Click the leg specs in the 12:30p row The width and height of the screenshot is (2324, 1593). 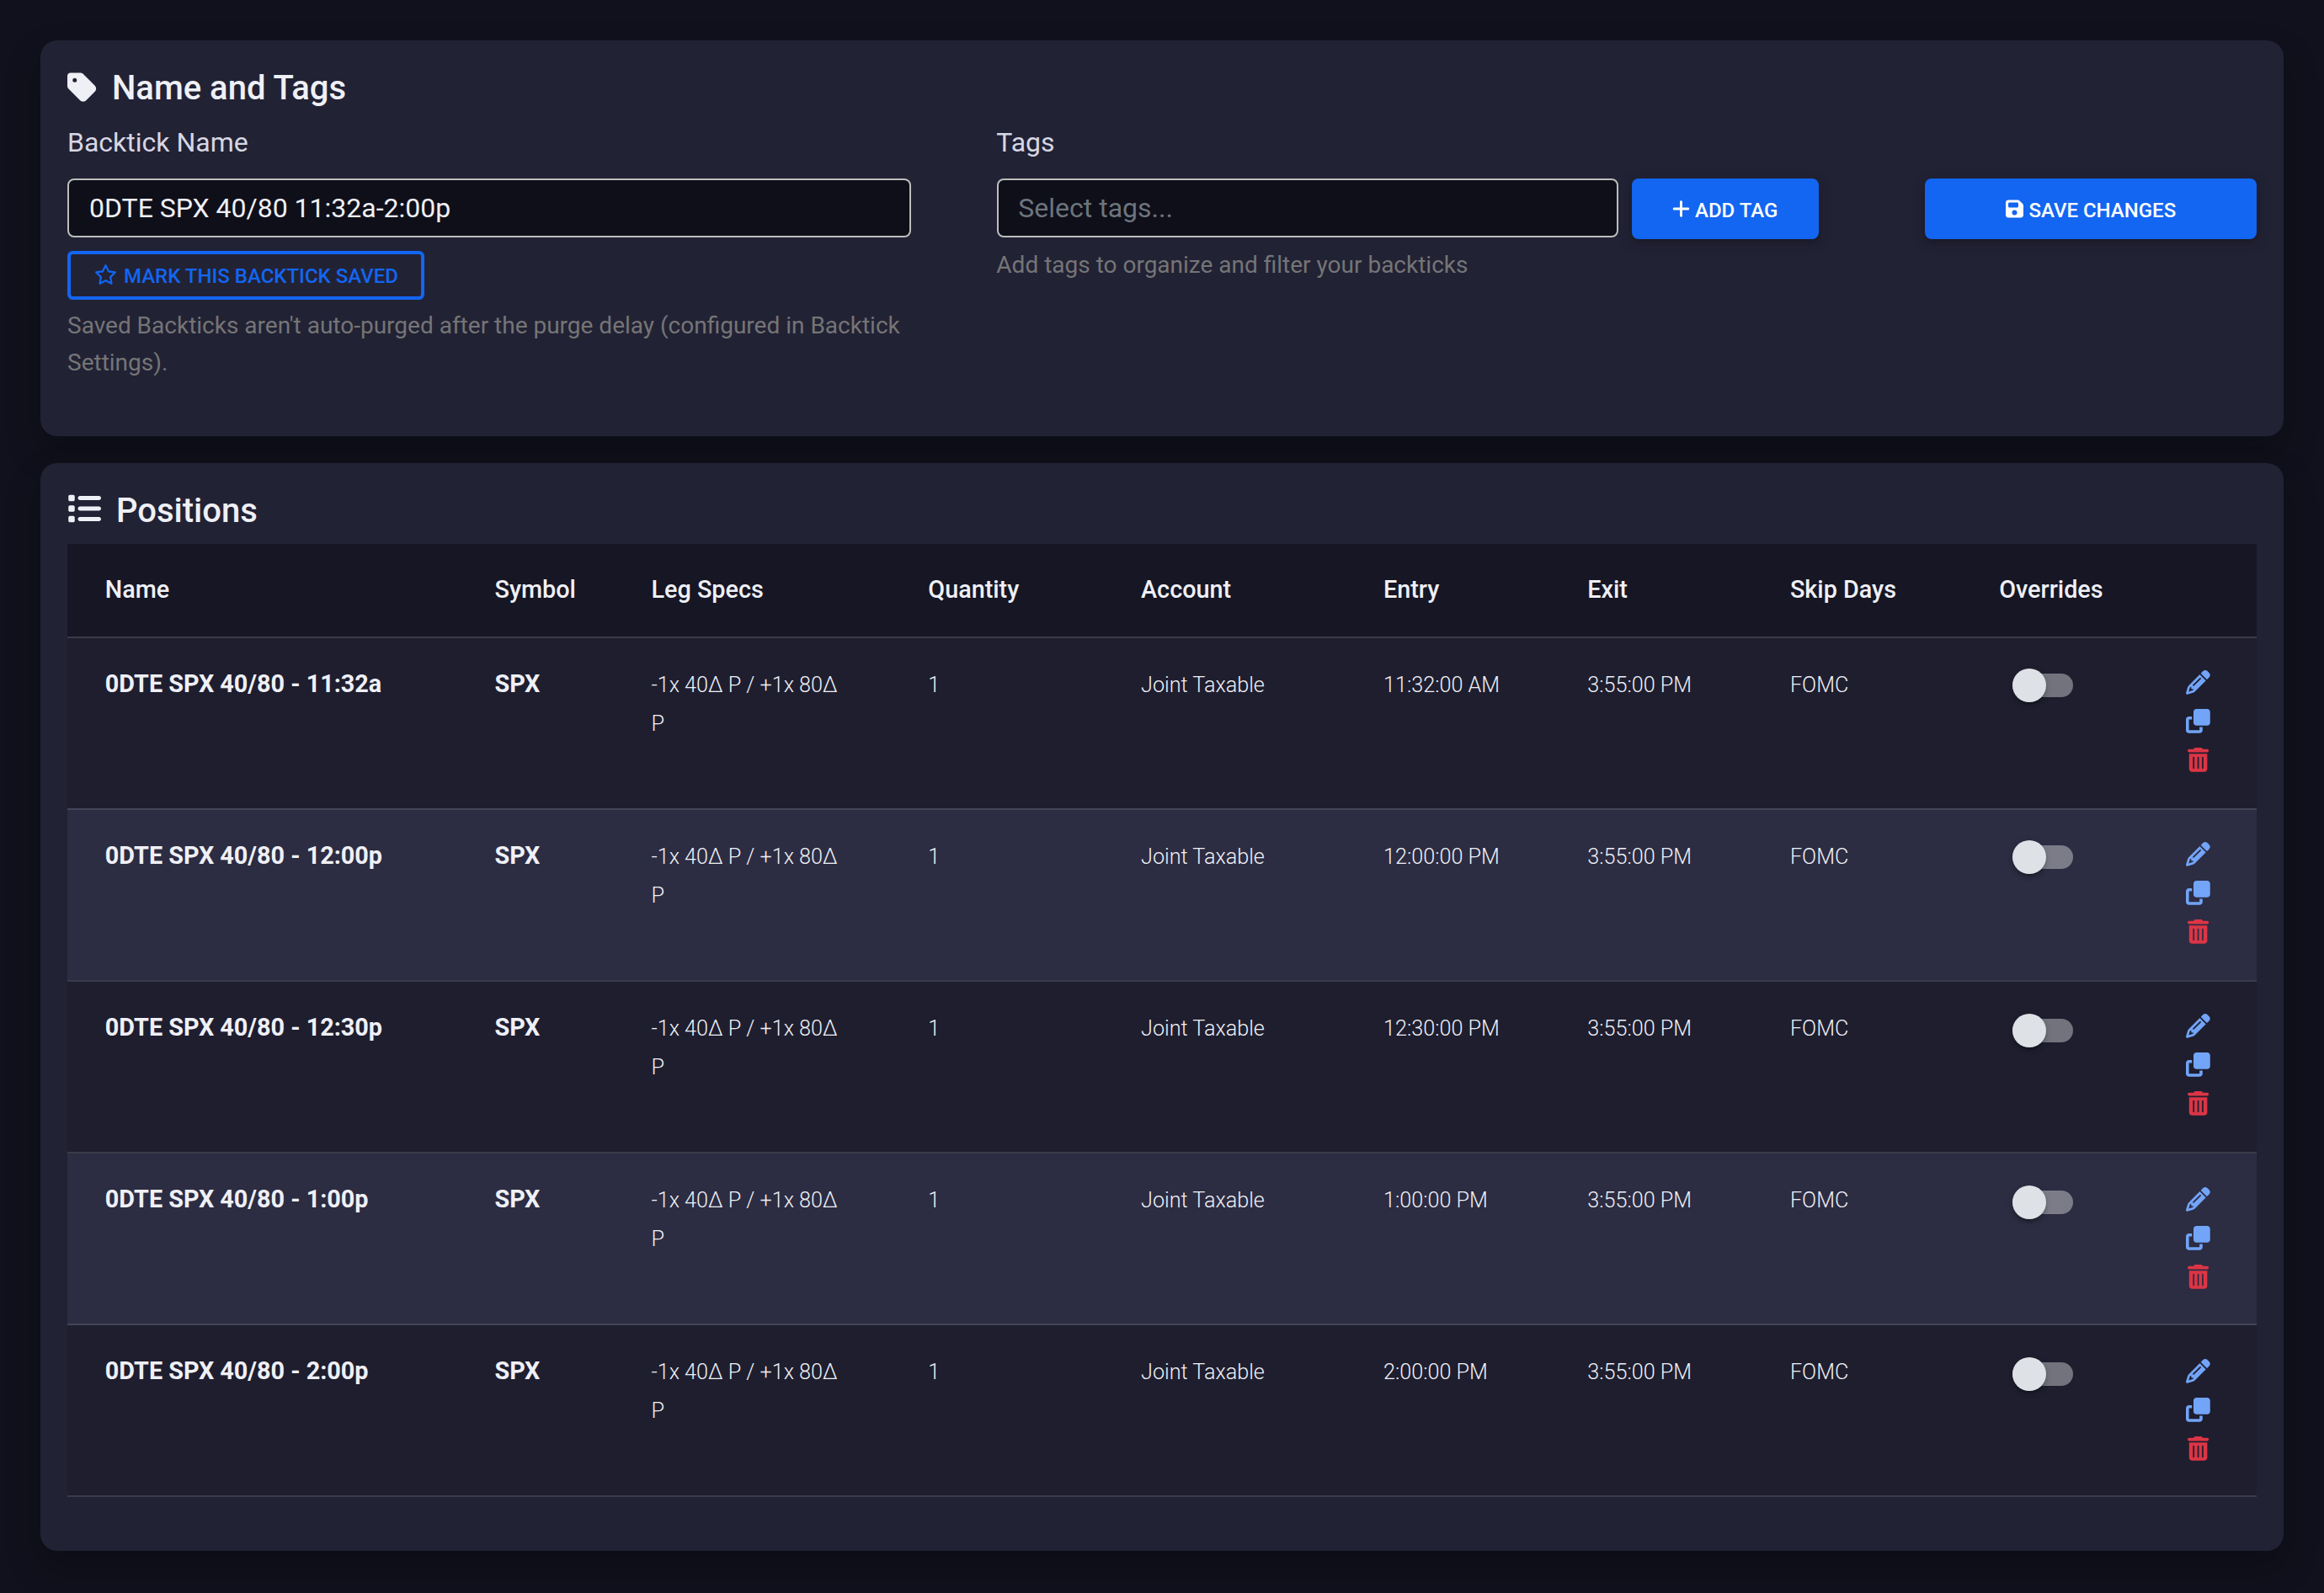pos(744,1046)
